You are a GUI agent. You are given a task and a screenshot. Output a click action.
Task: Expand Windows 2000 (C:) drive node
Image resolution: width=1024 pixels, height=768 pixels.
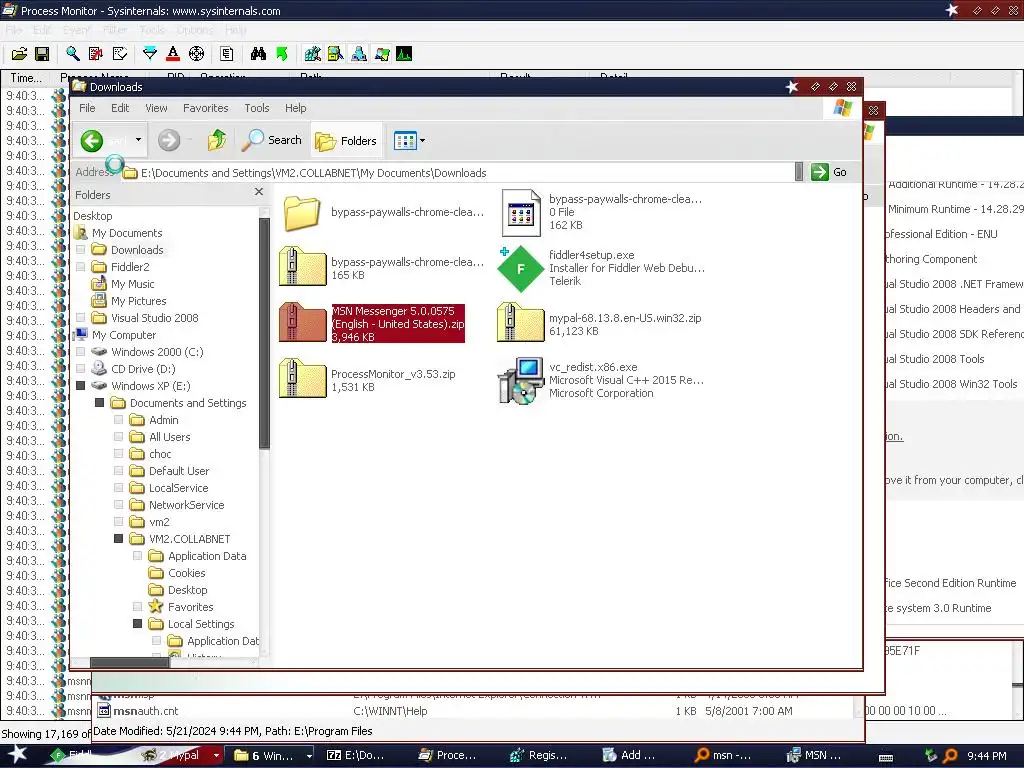pos(81,351)
